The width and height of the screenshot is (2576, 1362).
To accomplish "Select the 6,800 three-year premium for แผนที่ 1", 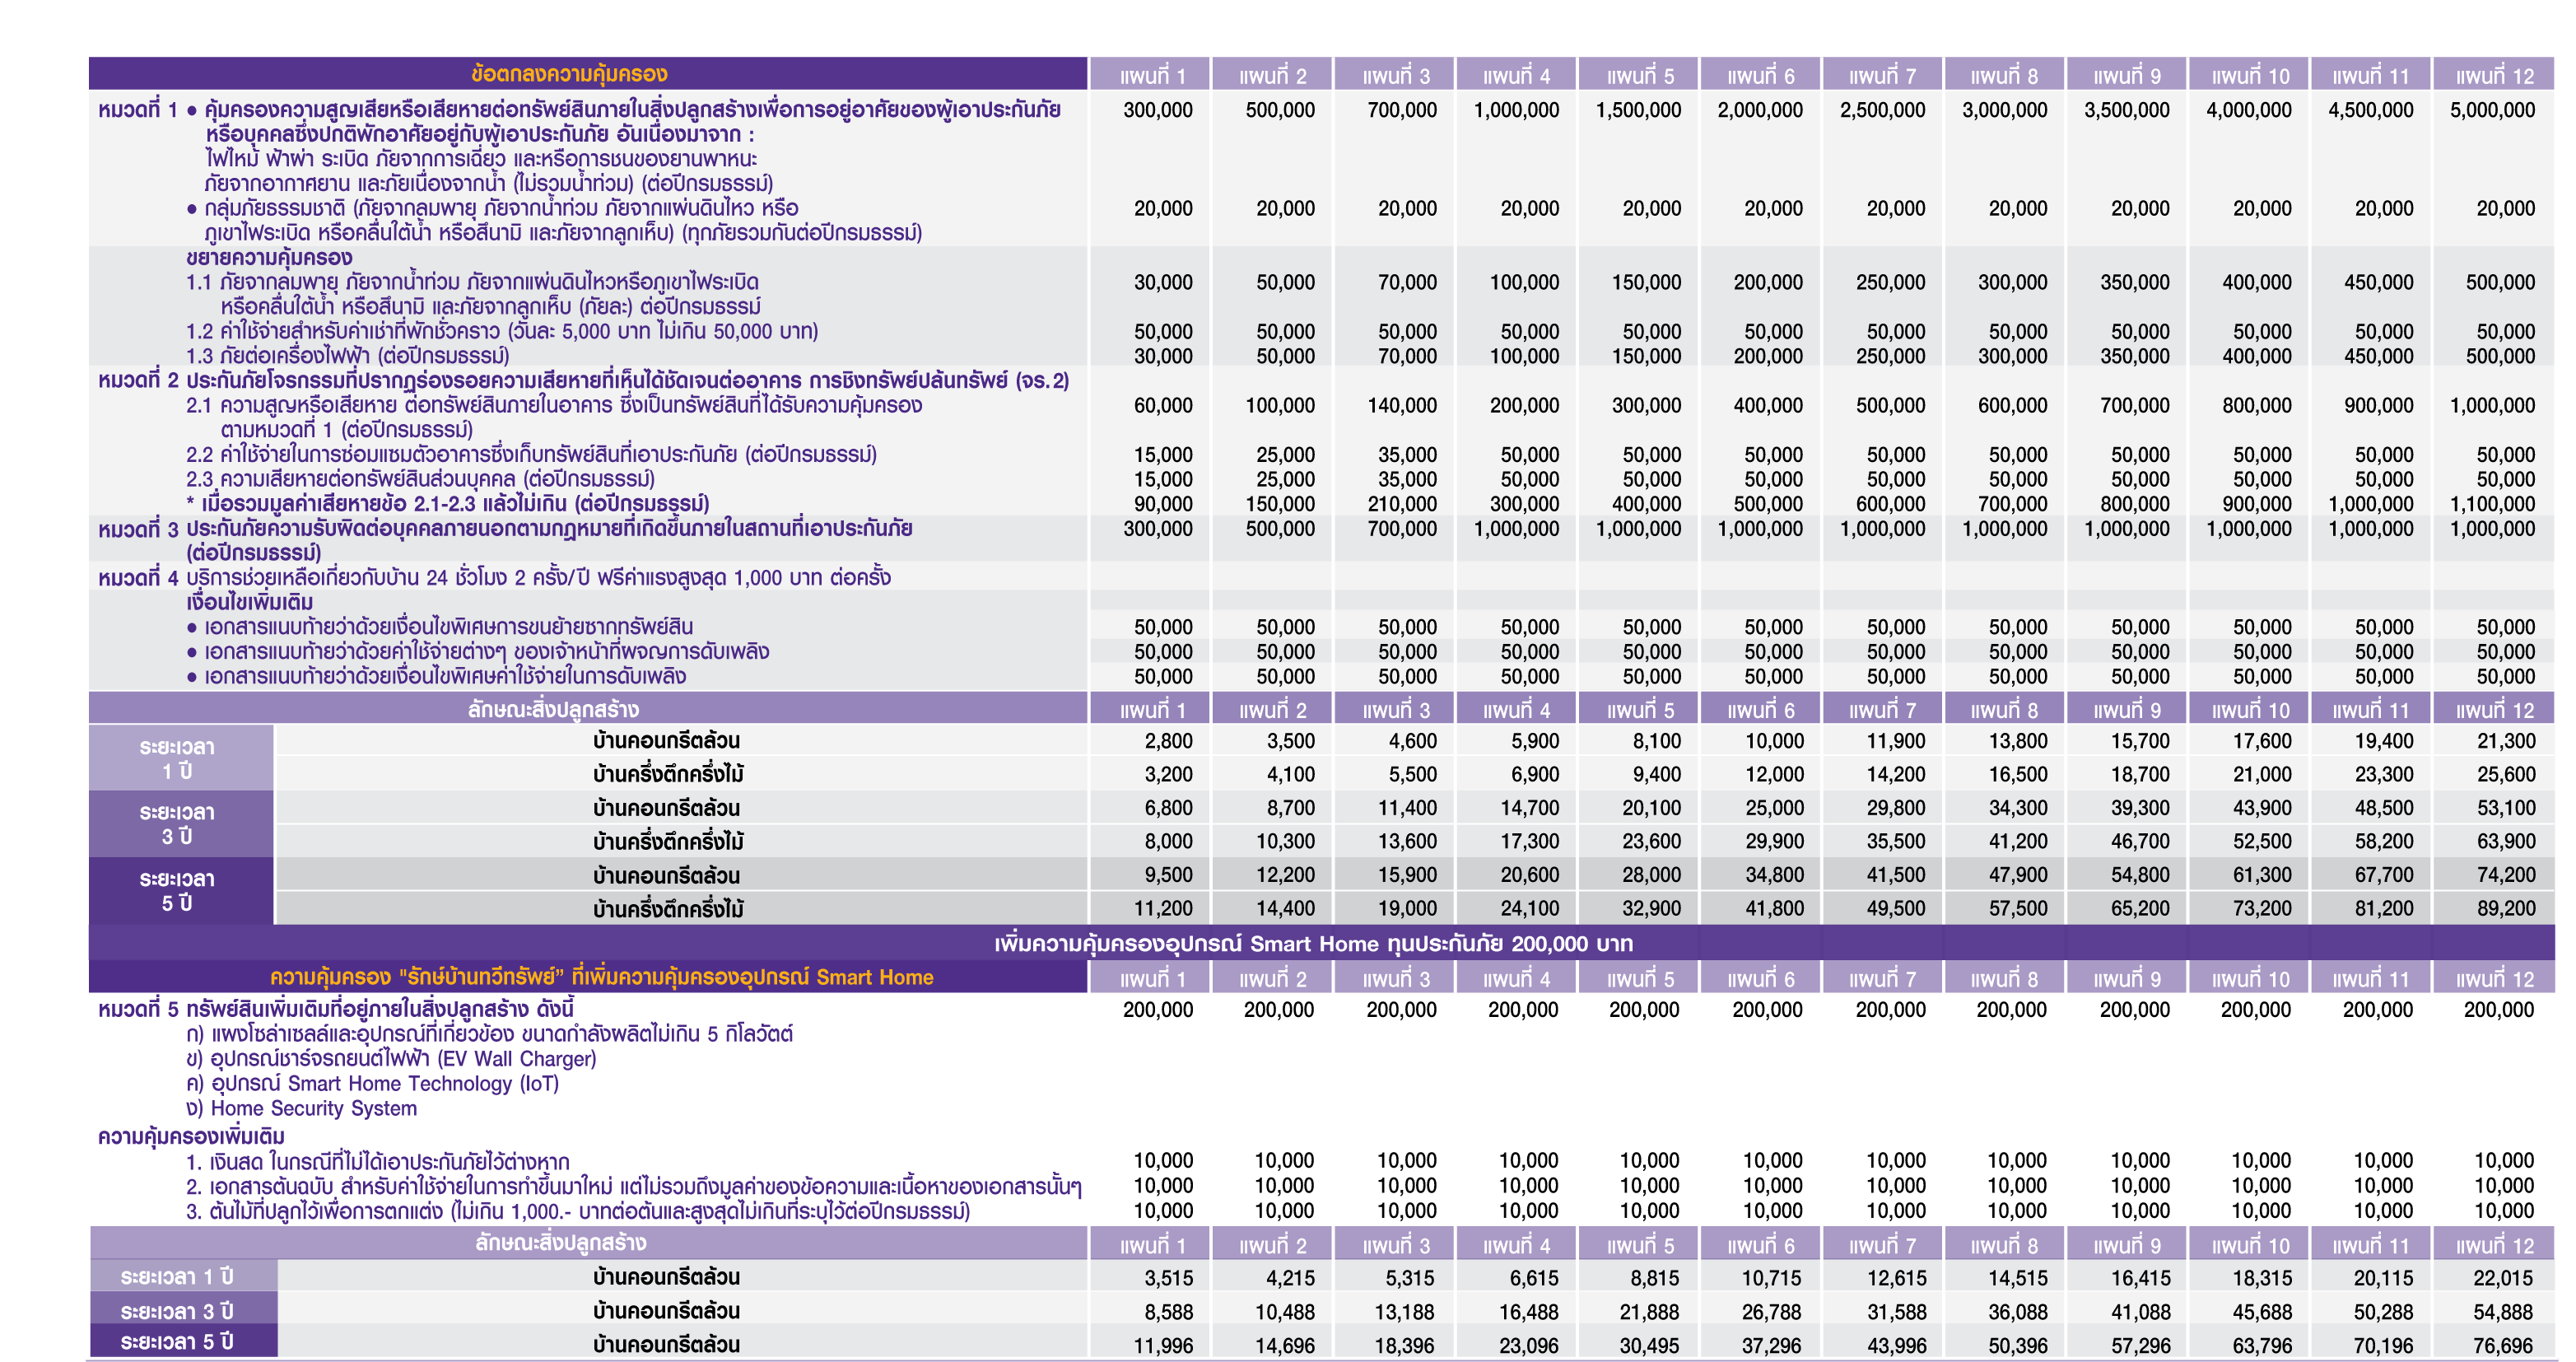I will coord(1168,808).
